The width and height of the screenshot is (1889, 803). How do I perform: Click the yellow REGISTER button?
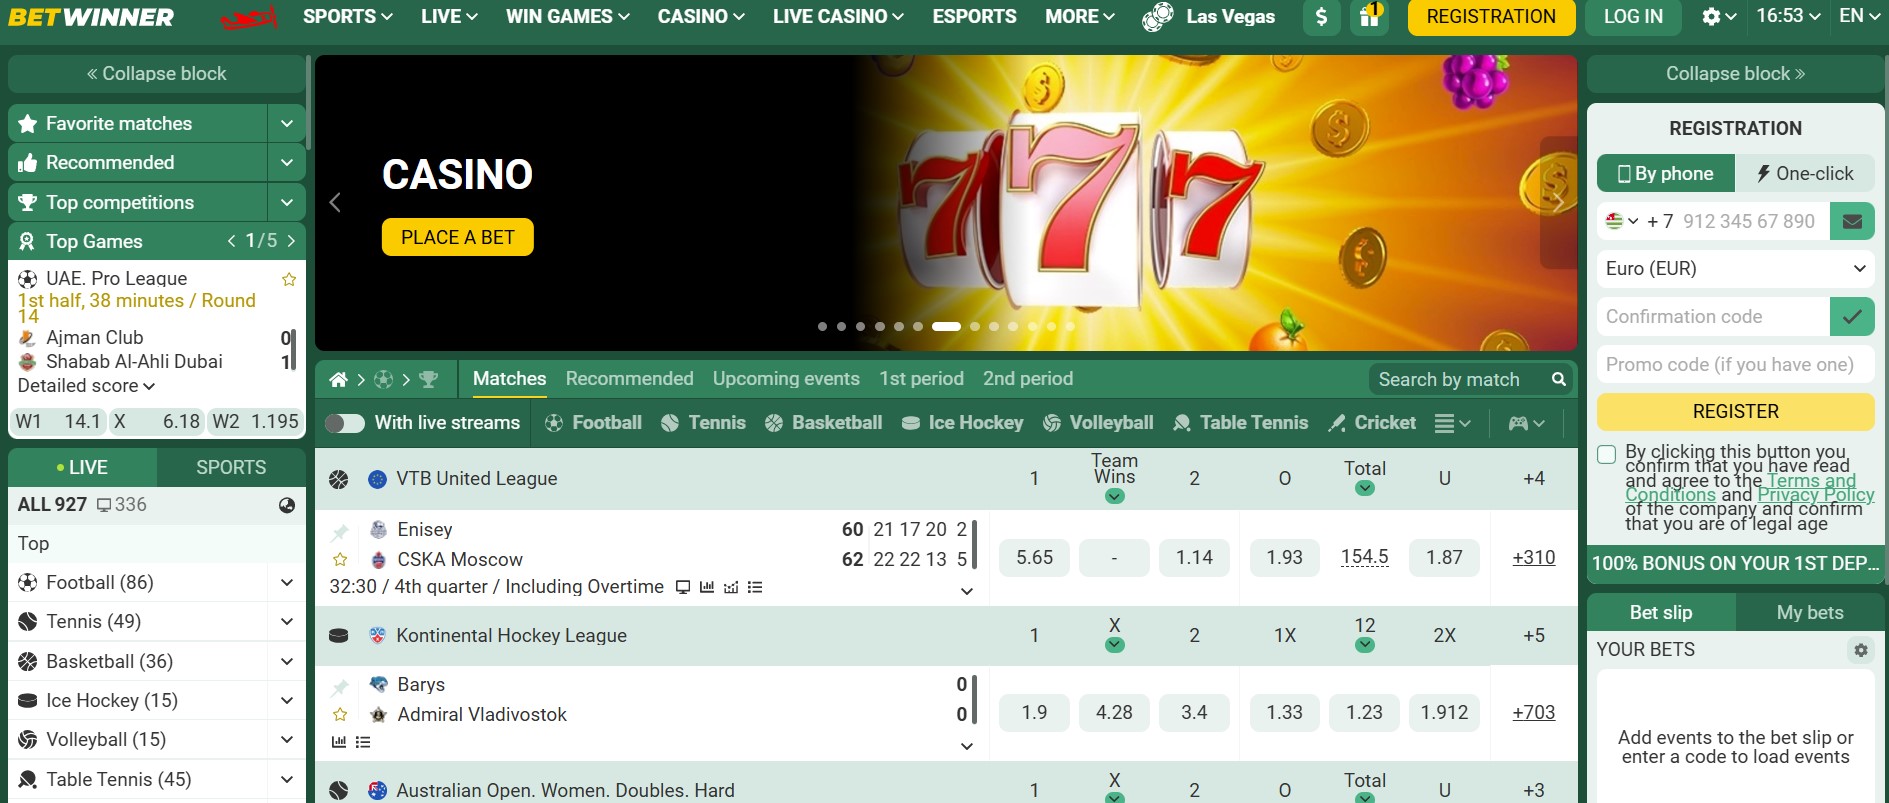[1735, 411]
